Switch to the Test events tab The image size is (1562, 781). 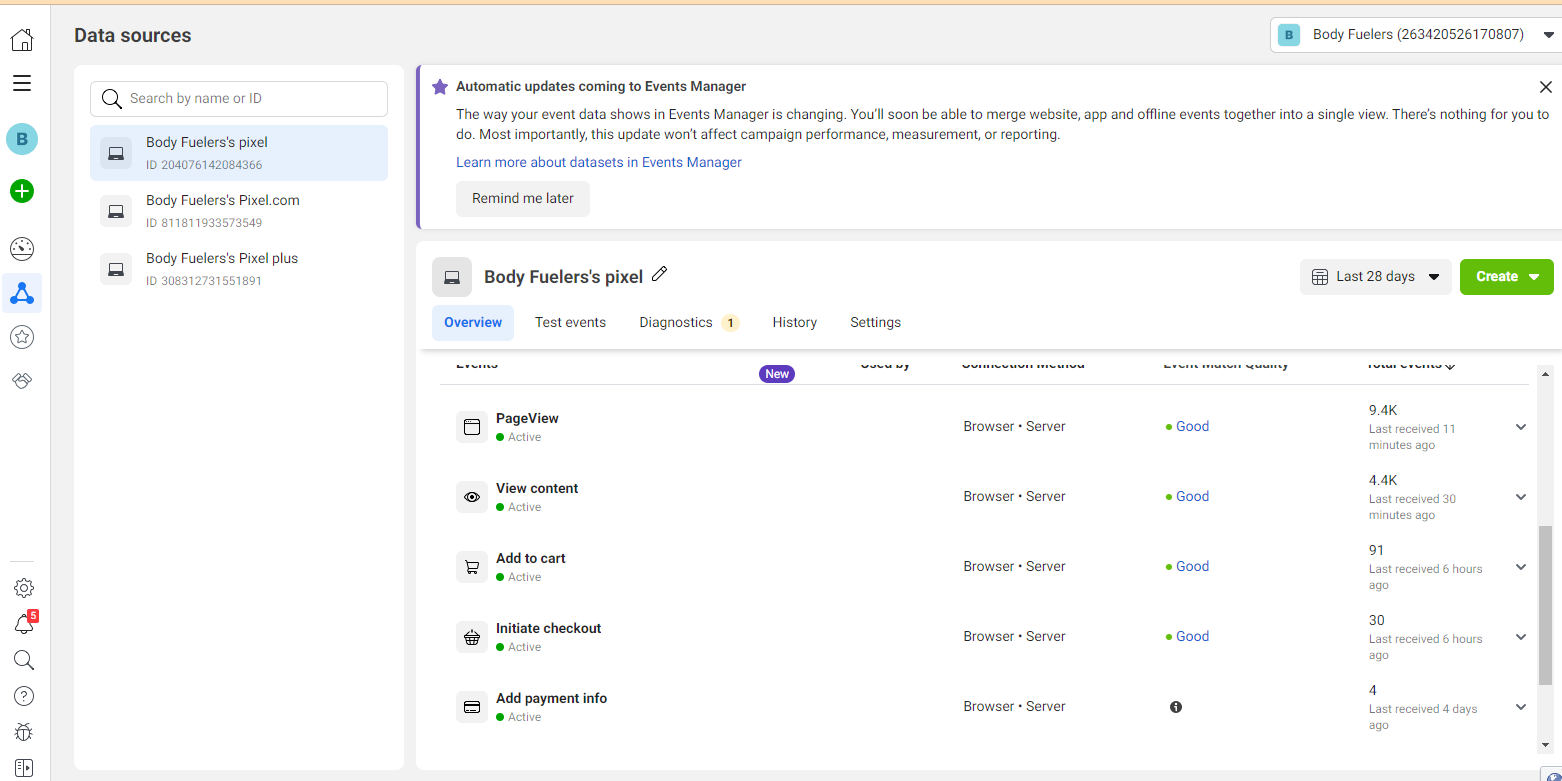coord(570,323)
